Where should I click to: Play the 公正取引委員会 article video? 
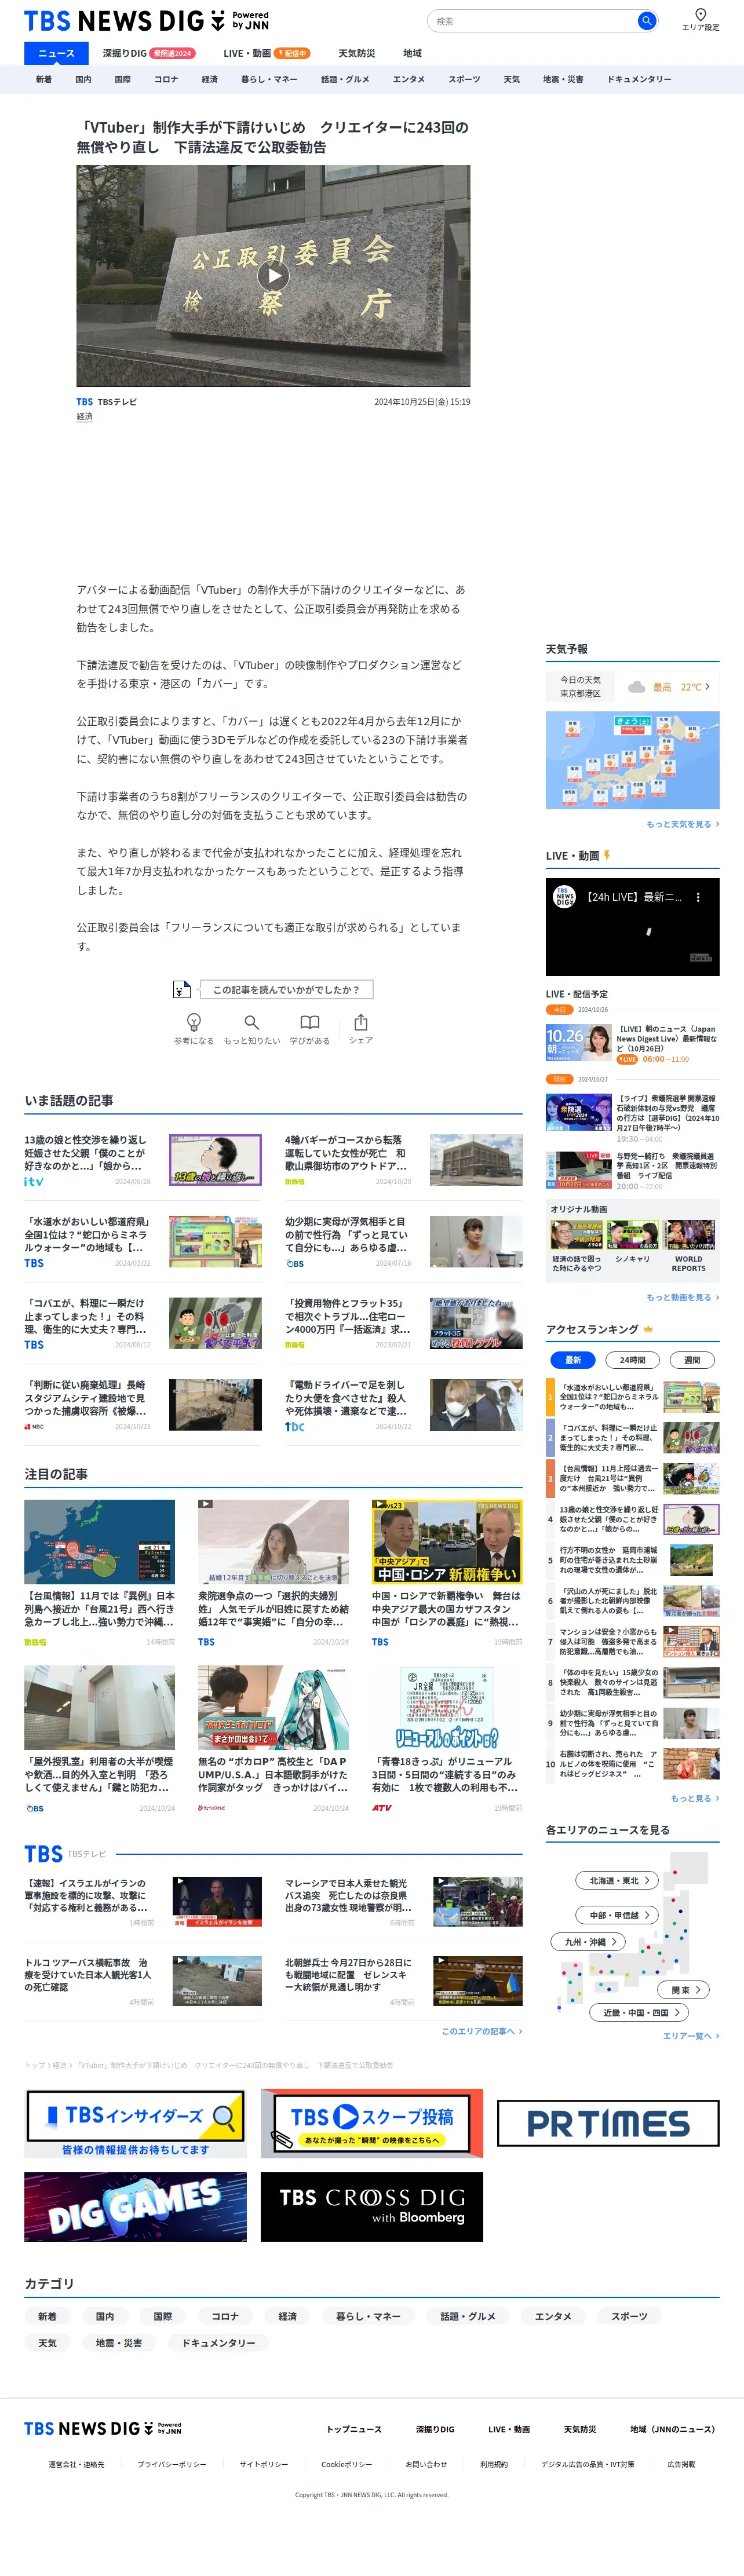[273, 276]
